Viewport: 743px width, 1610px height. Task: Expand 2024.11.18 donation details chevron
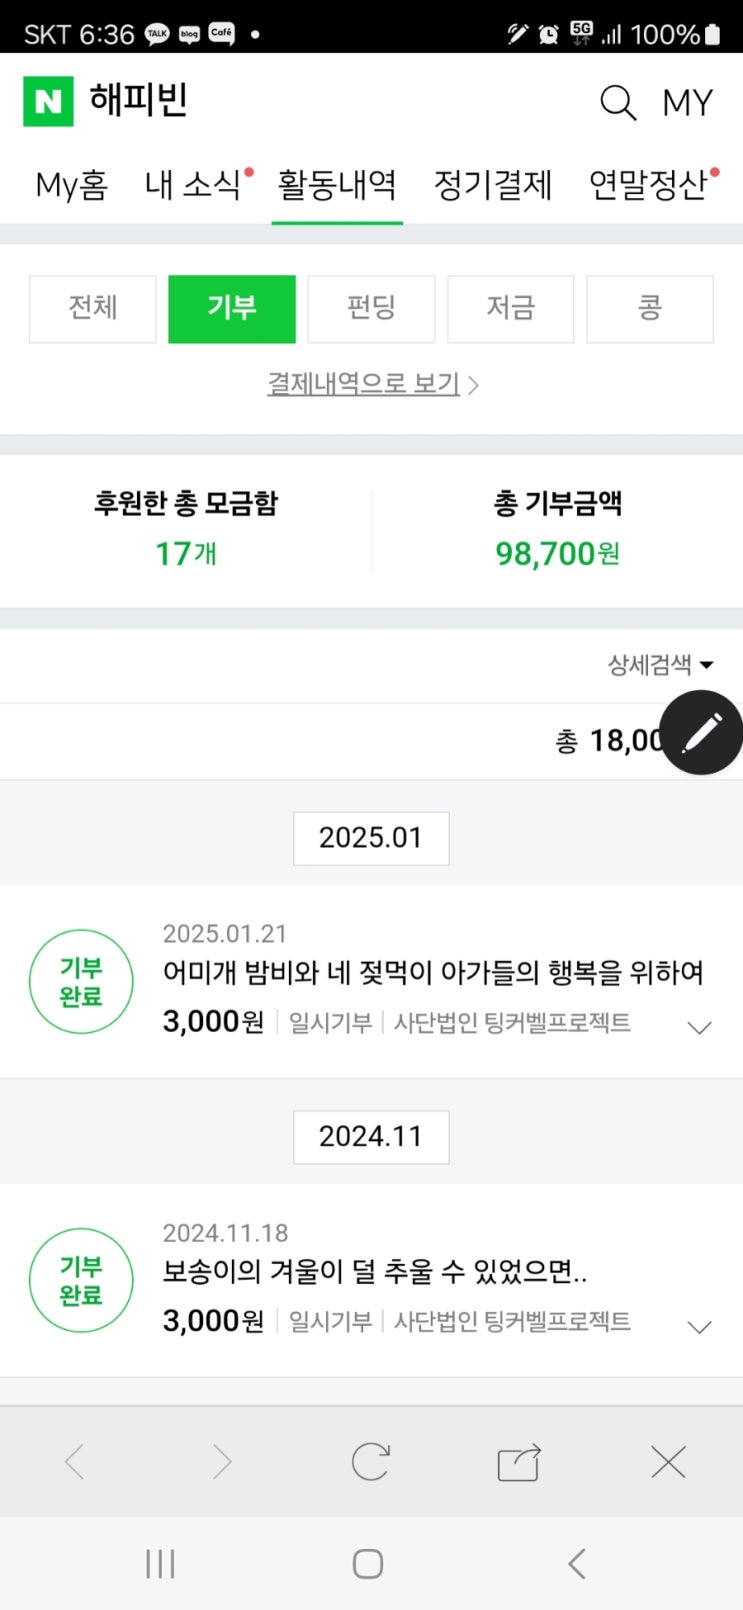tap(700, 1326)
